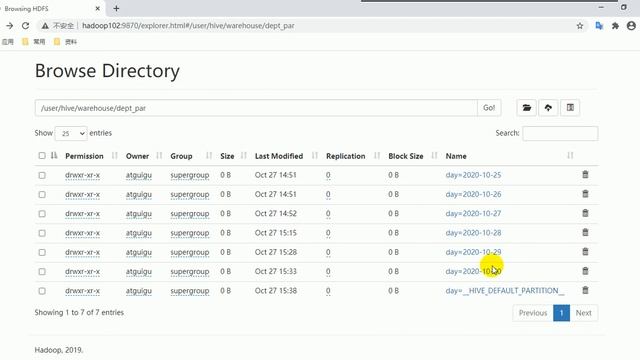640x360 pixels.
Task: Open the Show entries count dropdown
Action: pos(71,133)
